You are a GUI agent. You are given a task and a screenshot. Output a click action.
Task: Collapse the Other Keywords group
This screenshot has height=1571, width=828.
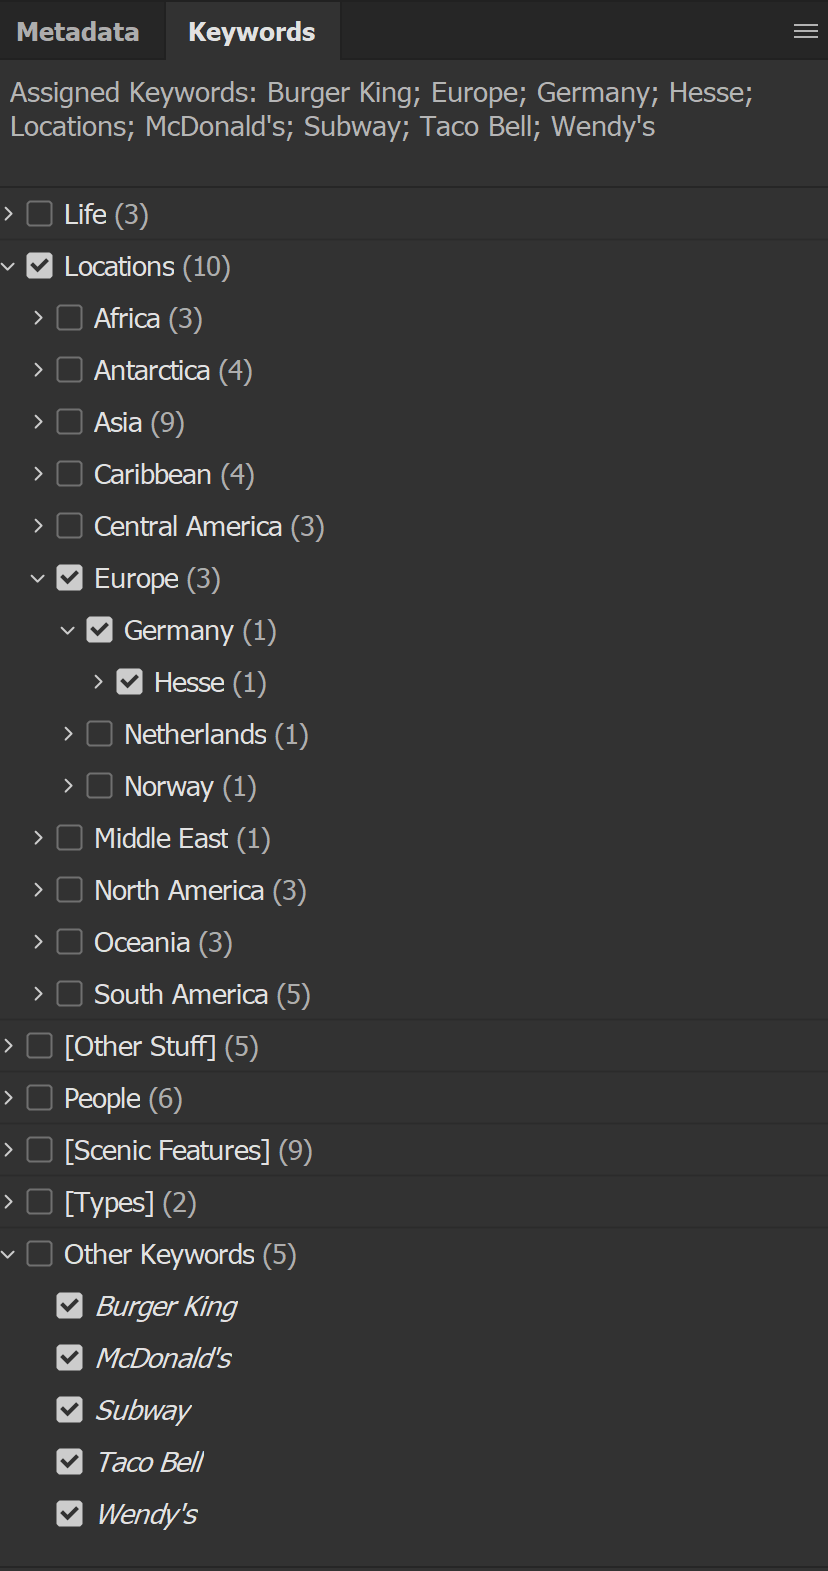(9, 1254)
